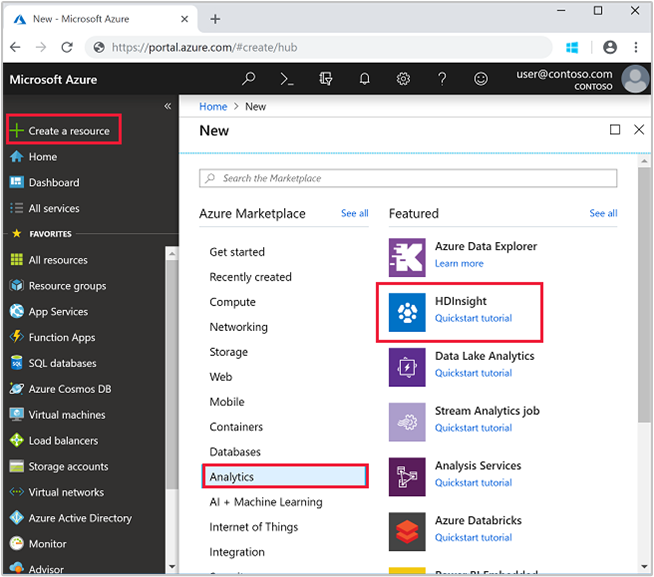Screen dimensions: 654x577
Task: Select the Storage category
Action: click(229, 352)
